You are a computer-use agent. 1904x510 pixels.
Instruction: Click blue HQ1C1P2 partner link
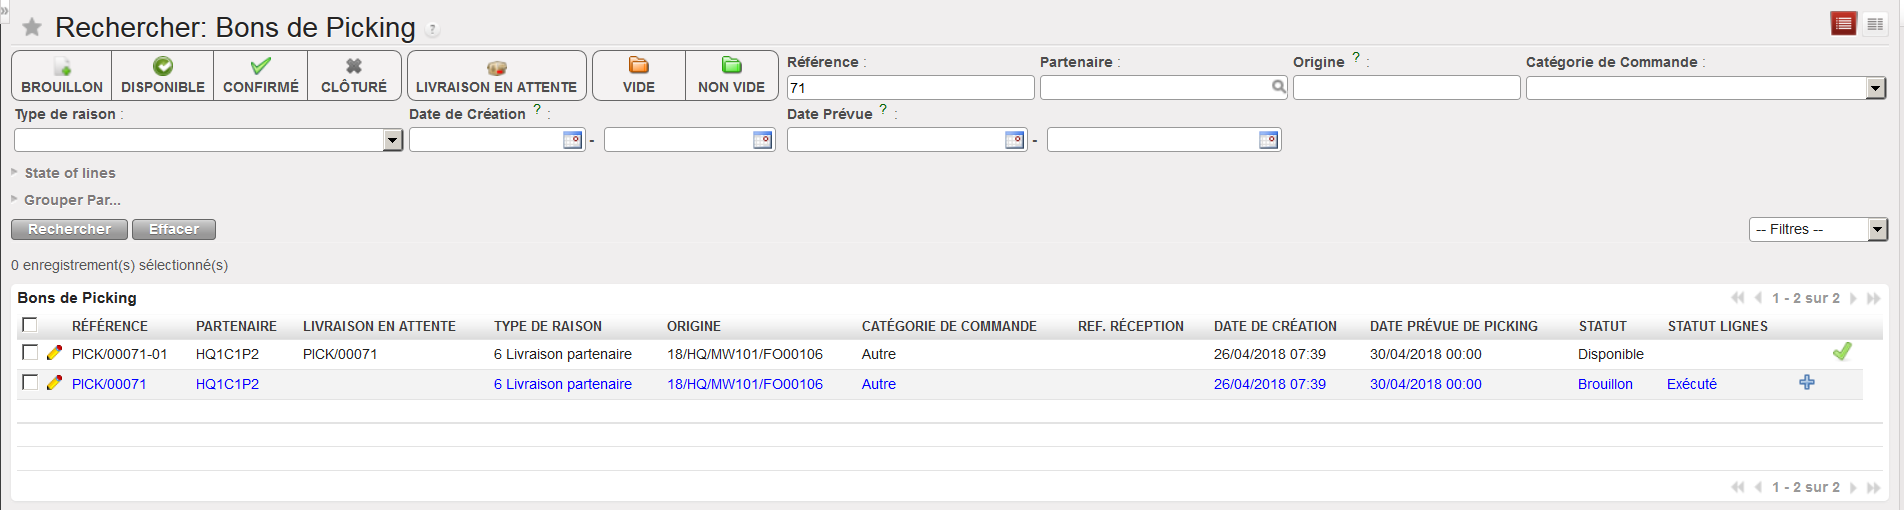[227, 384]
